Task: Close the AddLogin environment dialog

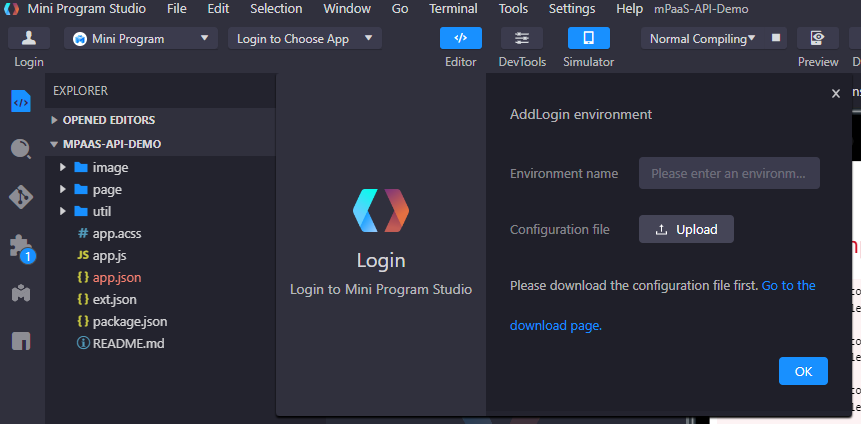Action: tap(836, 94)
